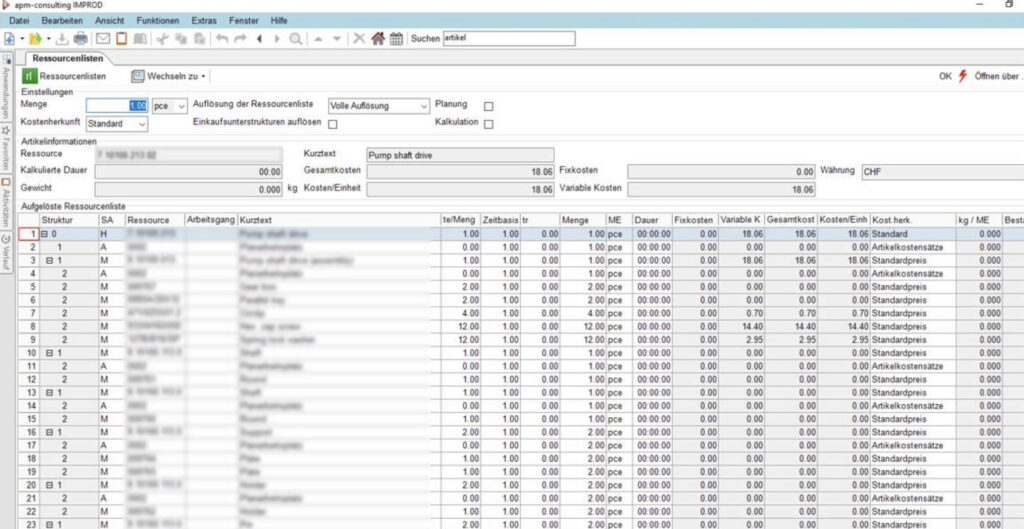Collapse tree node in row 13

[49, 393]
